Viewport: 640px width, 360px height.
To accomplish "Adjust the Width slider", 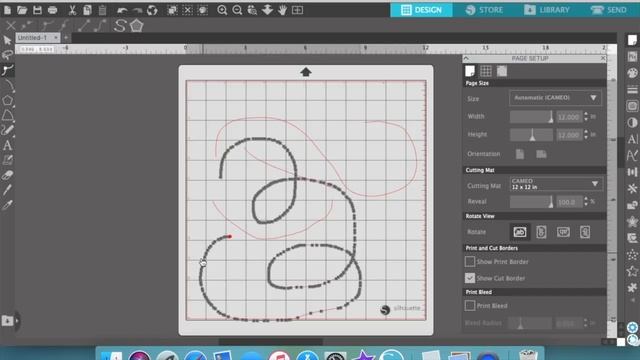I will click(x=531, y=117).
